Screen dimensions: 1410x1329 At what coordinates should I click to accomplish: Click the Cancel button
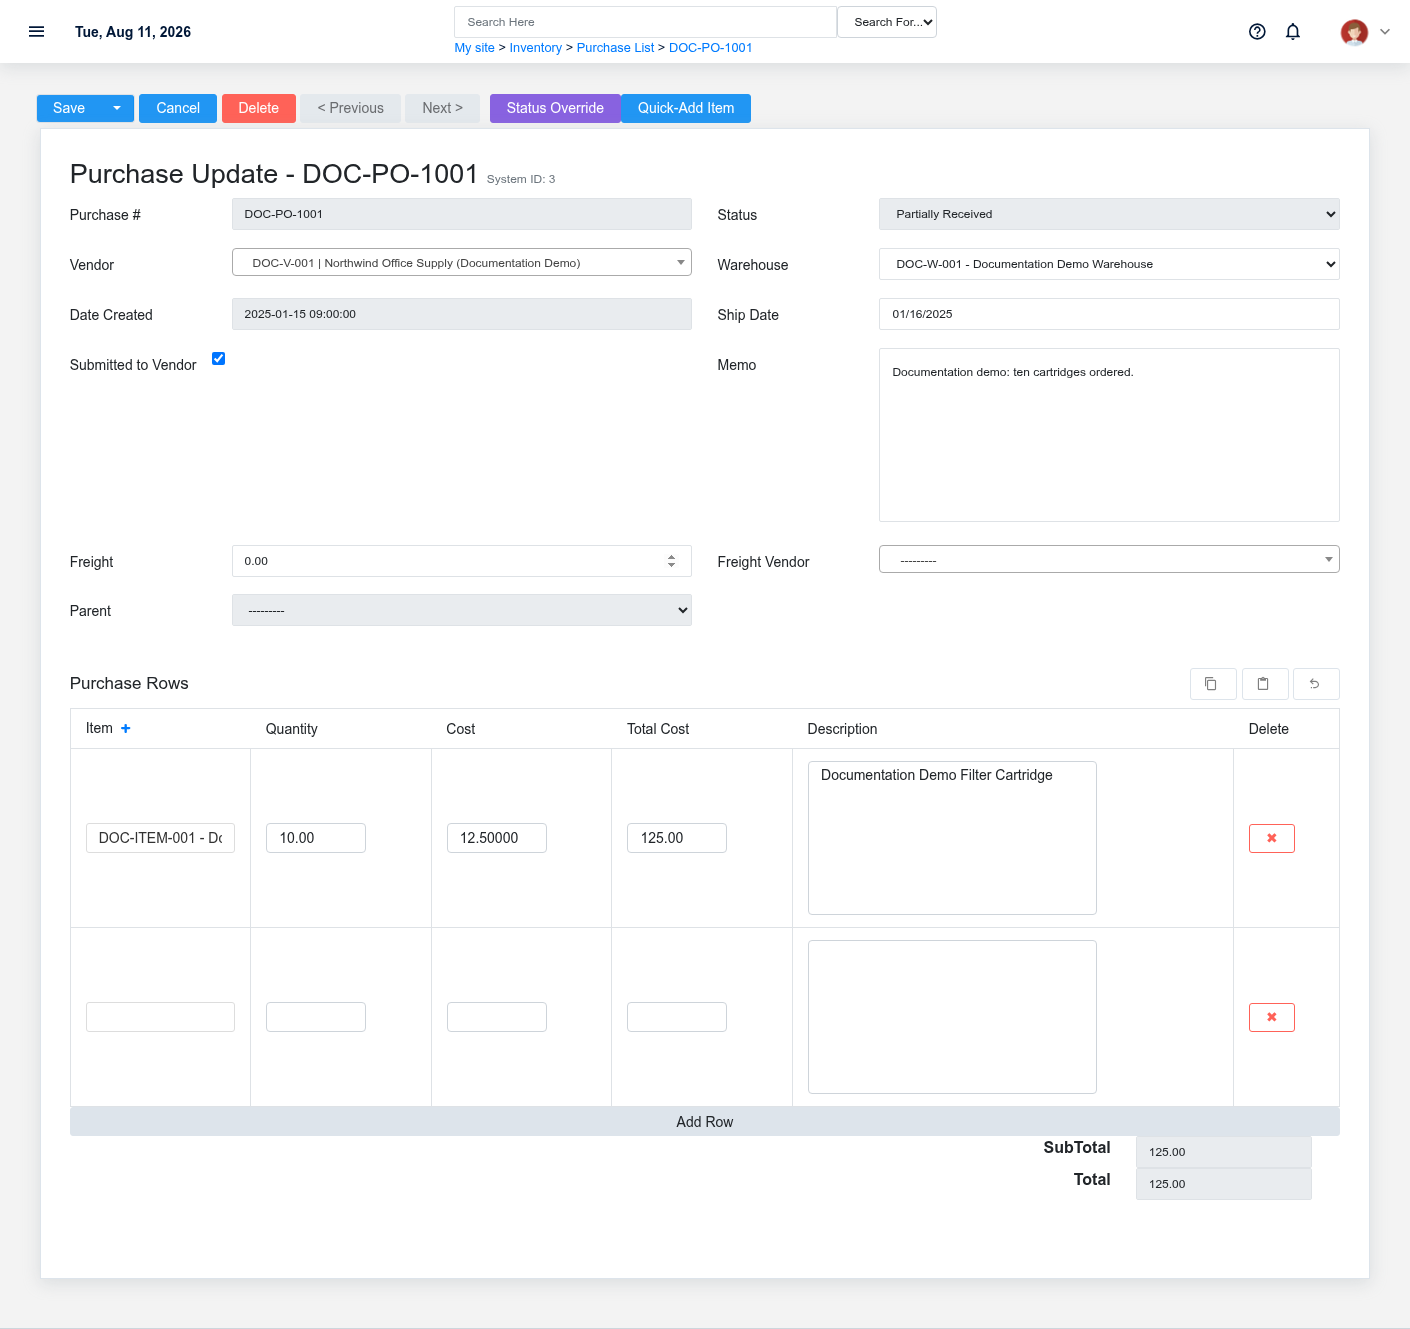(x=178, y=108)
